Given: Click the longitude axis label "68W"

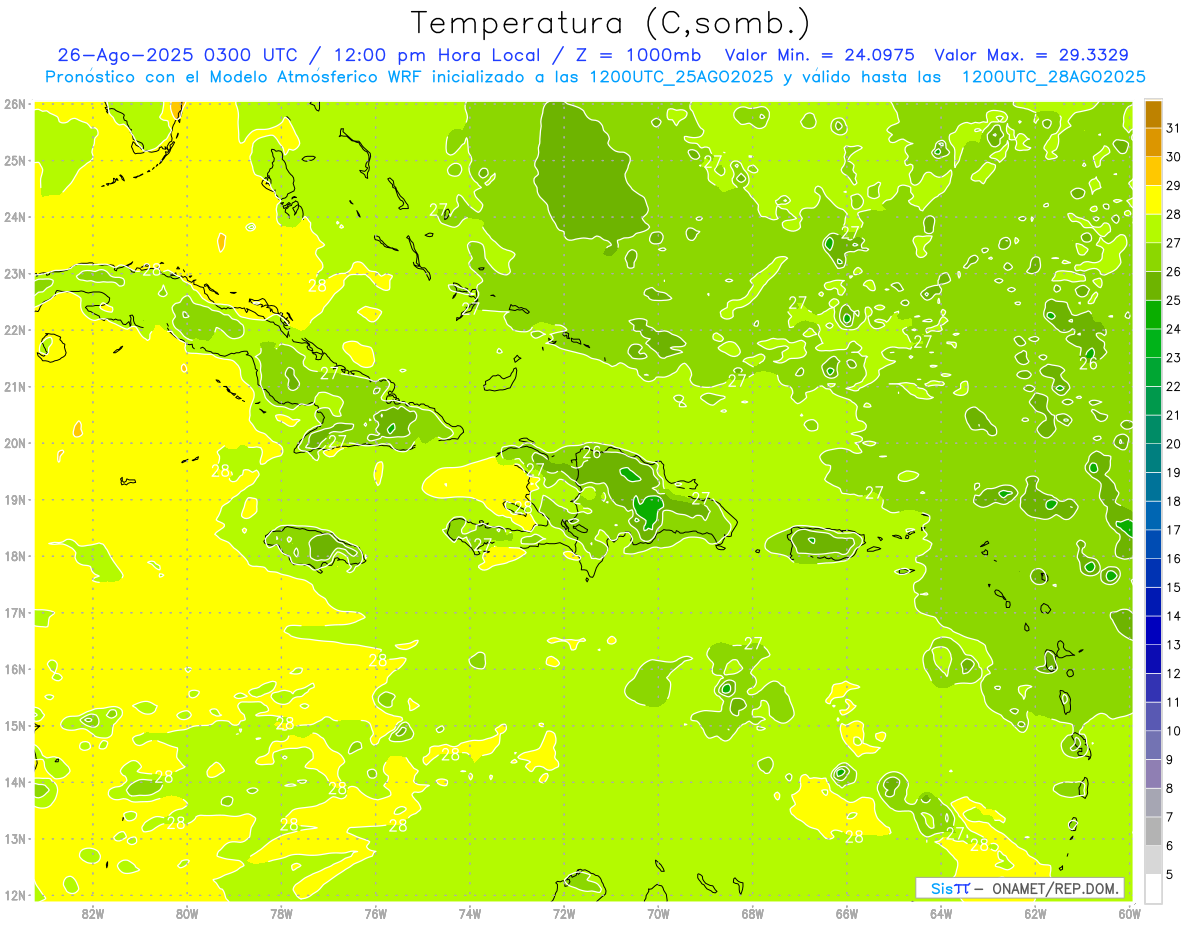Looking at the screenshot, I should pos(753,914).
